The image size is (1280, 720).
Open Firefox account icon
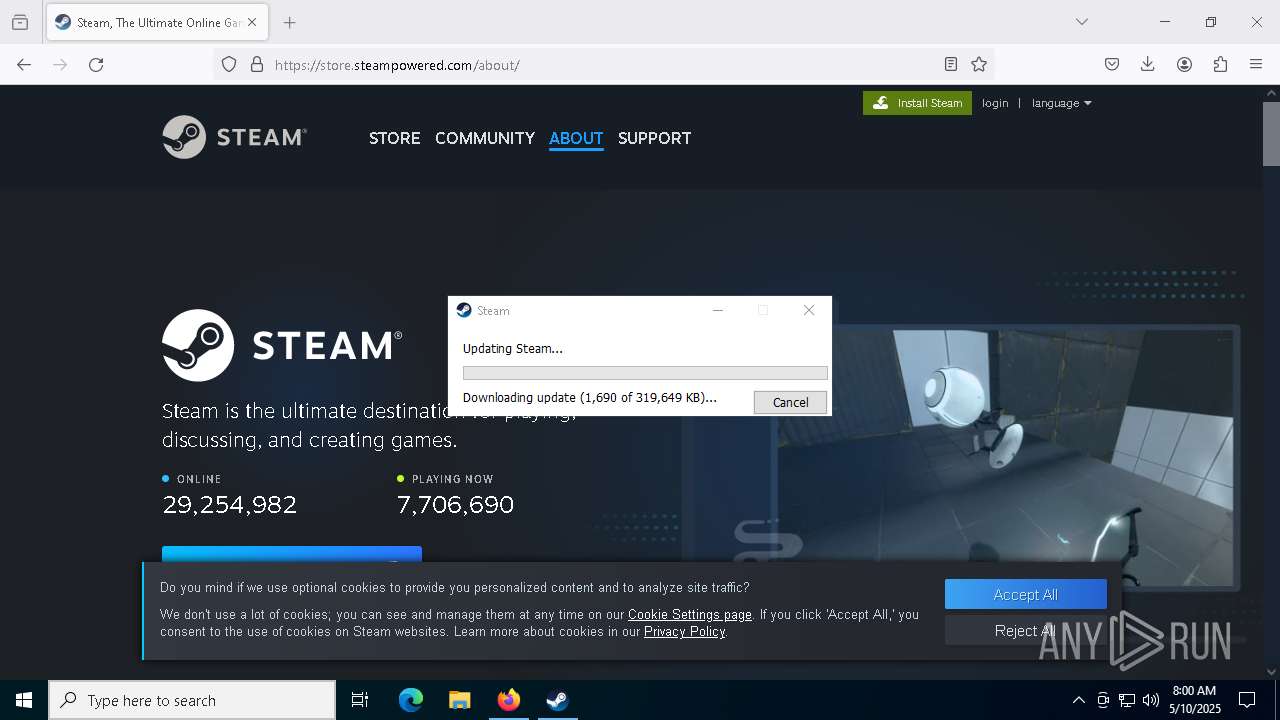pyautogui.click(x=1184, y=64)
